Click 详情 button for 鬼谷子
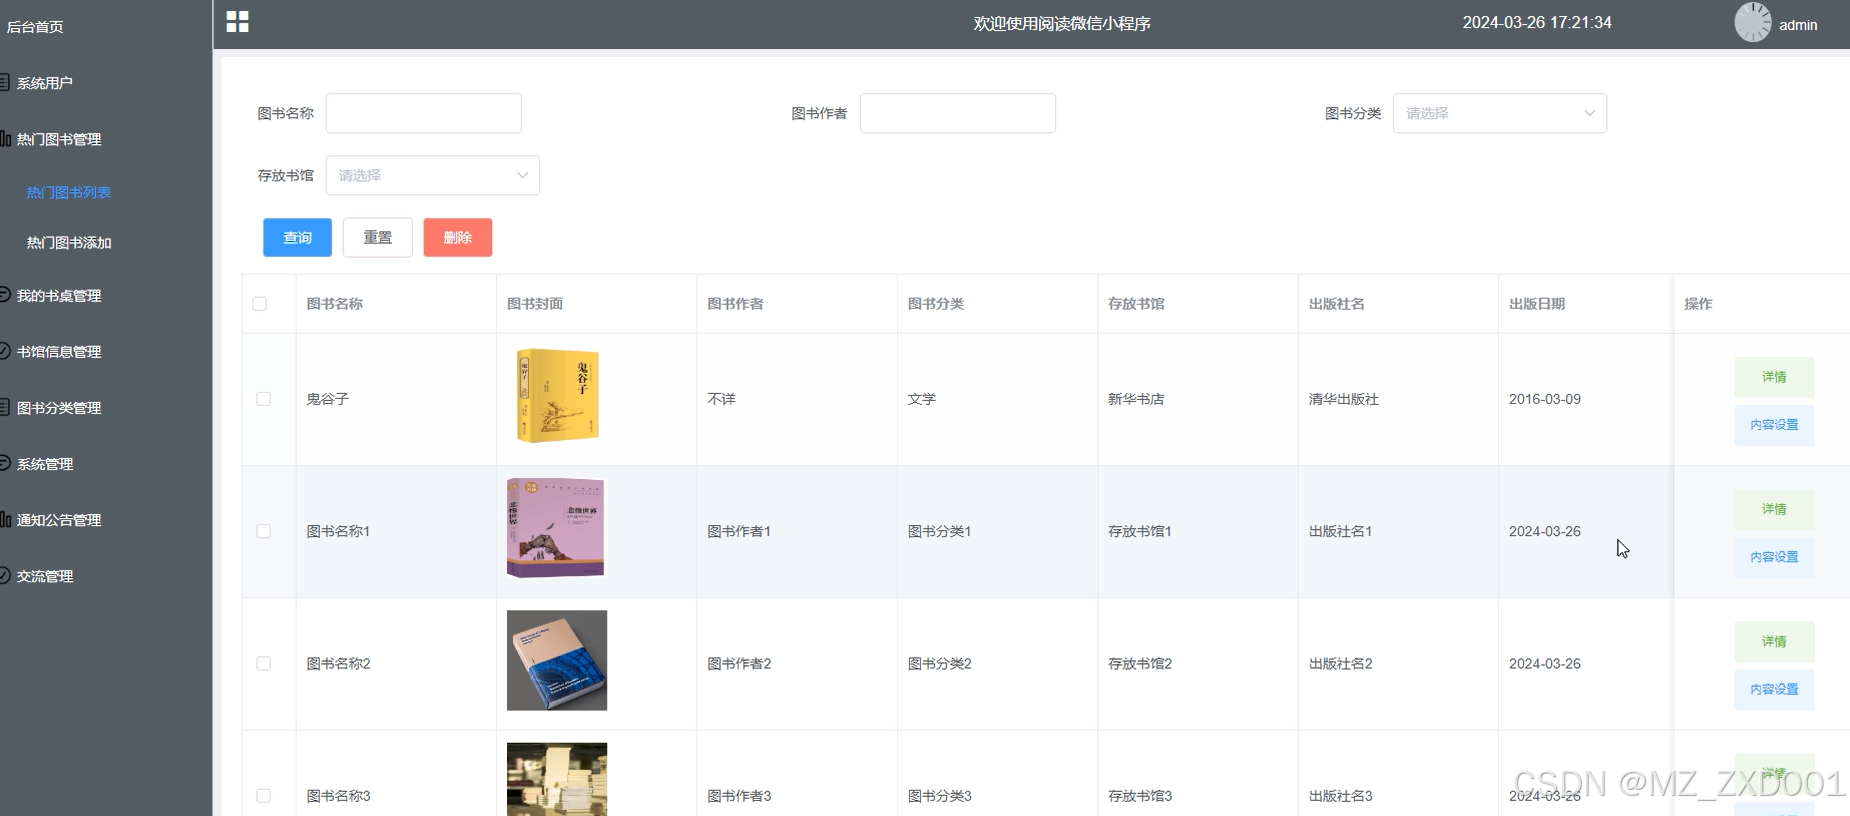The height and width of the screenshot is (816, 1850). (x=1774, y=377)
